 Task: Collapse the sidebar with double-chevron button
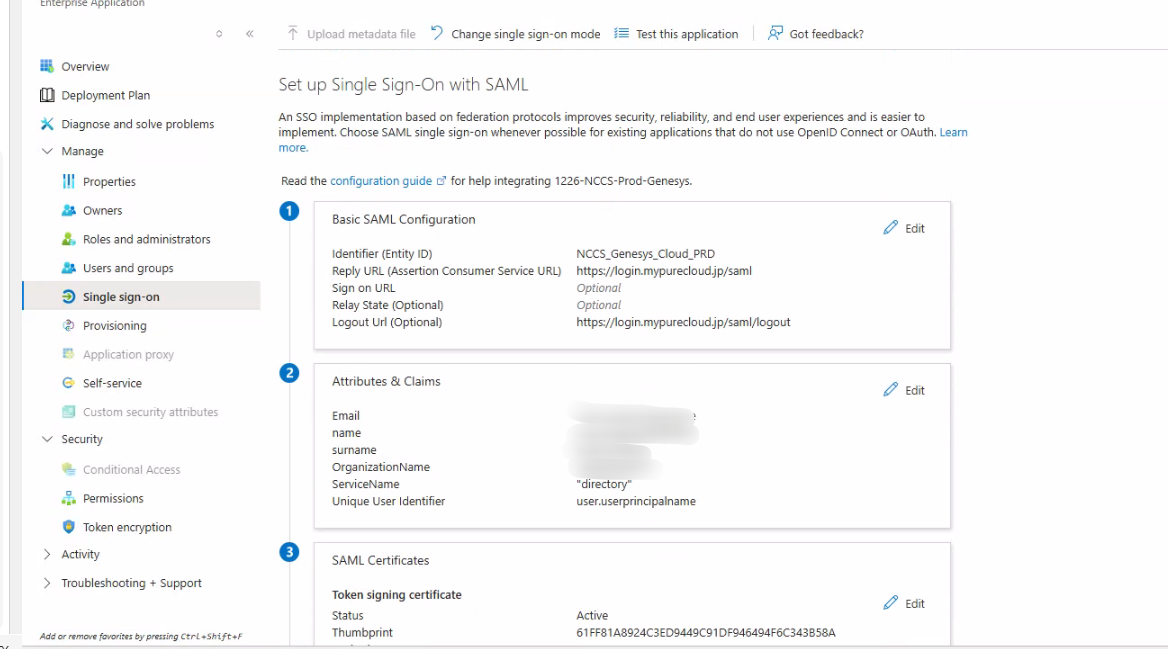[250, 34]
